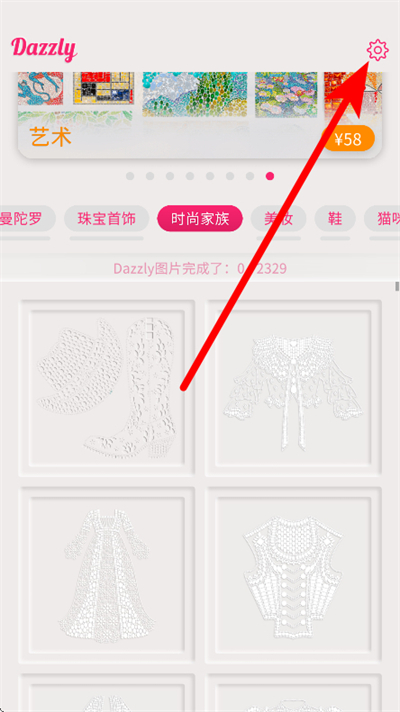Screen dimensions: 400x712
Task: Buy the art pack for ¥58
Action: click(x=349, y=138)
